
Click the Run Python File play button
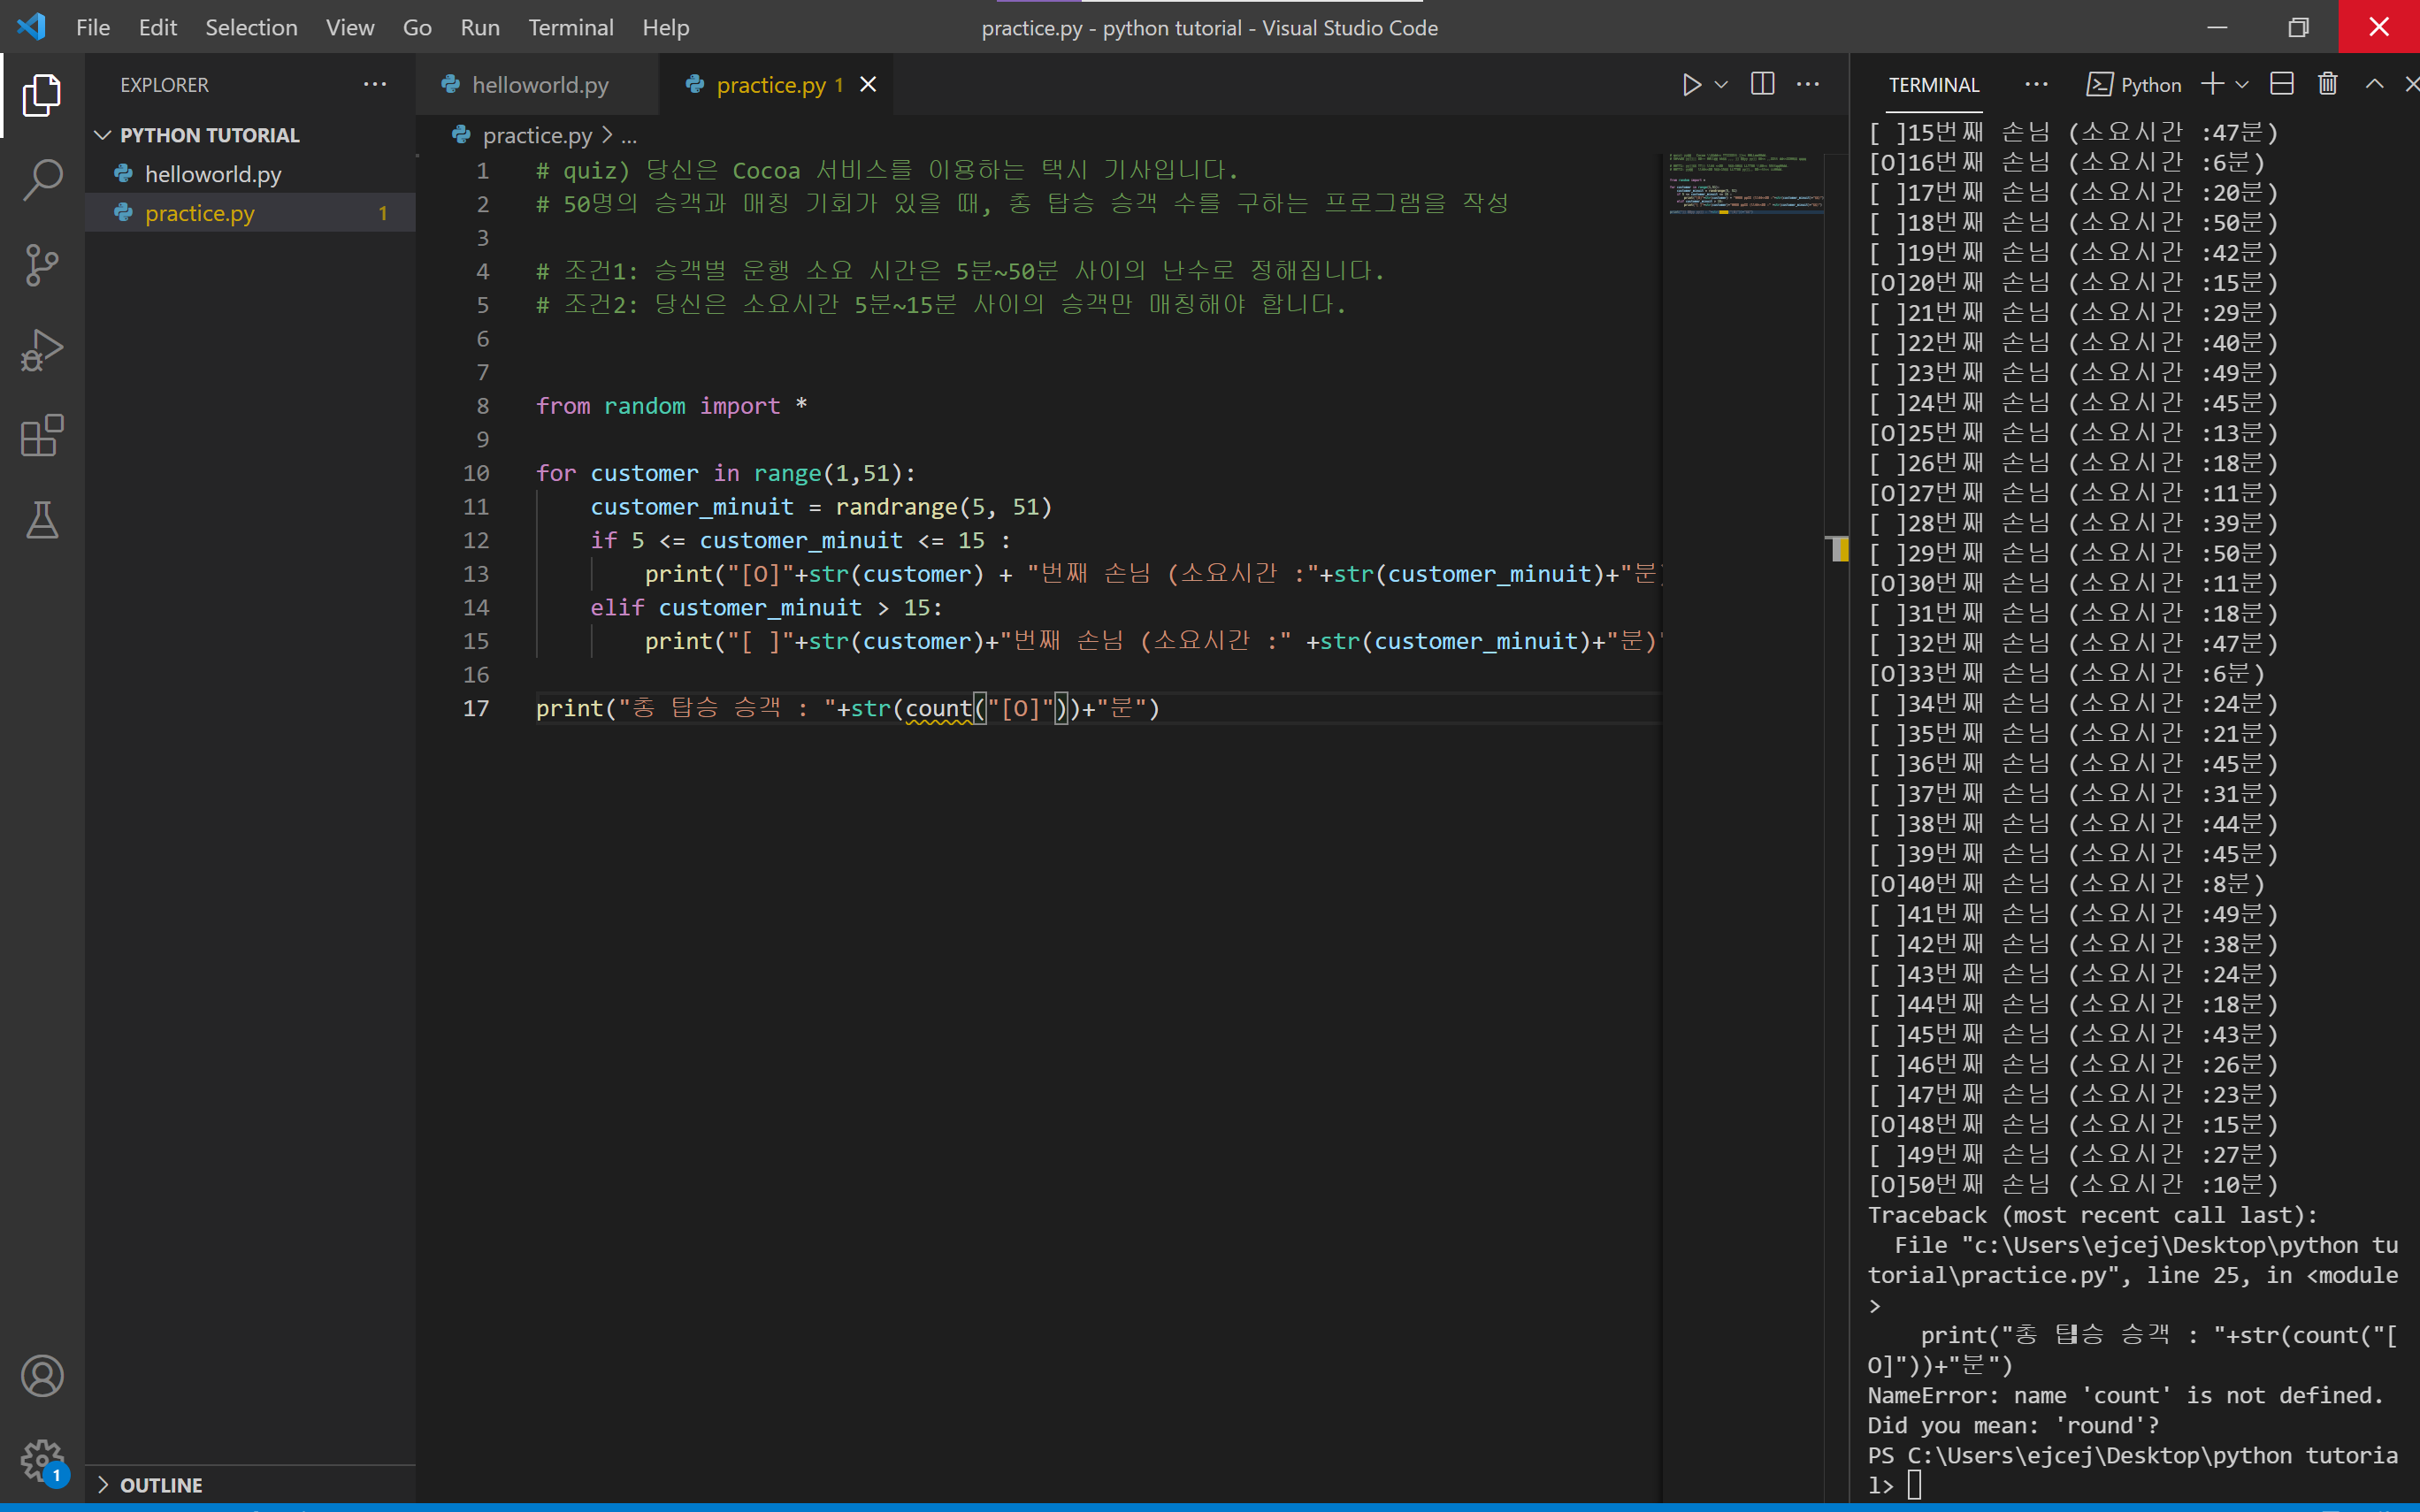pyautogui.click(x=1690, y=85)
